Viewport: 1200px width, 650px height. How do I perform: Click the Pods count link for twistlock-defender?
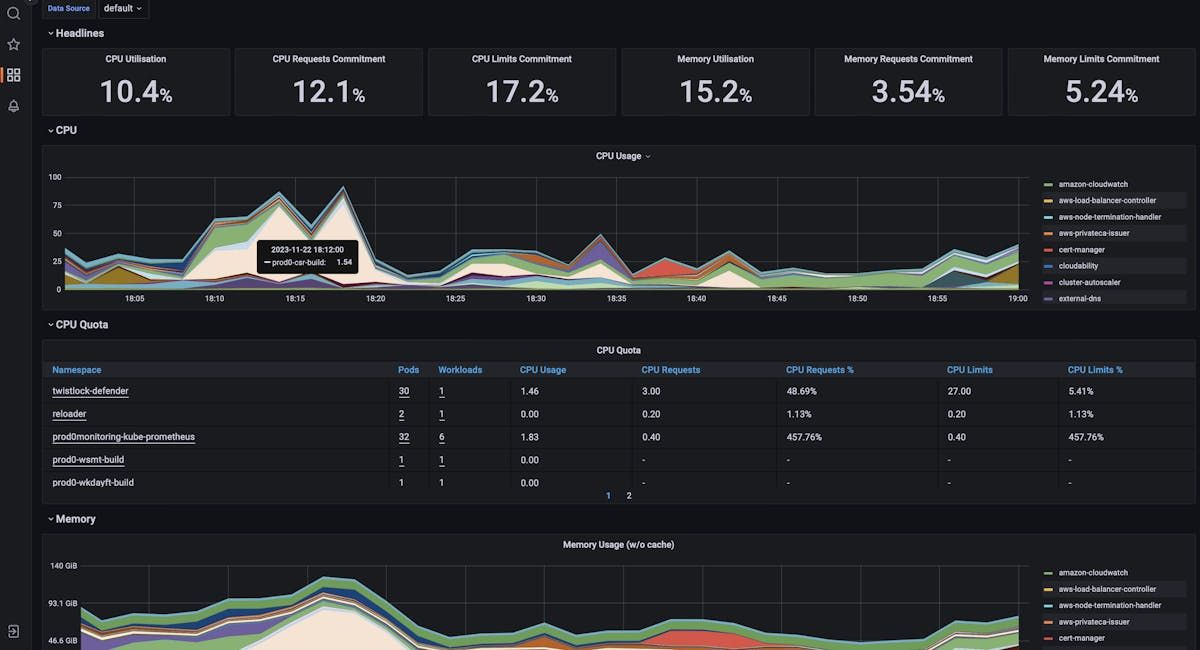click(406, 390)
